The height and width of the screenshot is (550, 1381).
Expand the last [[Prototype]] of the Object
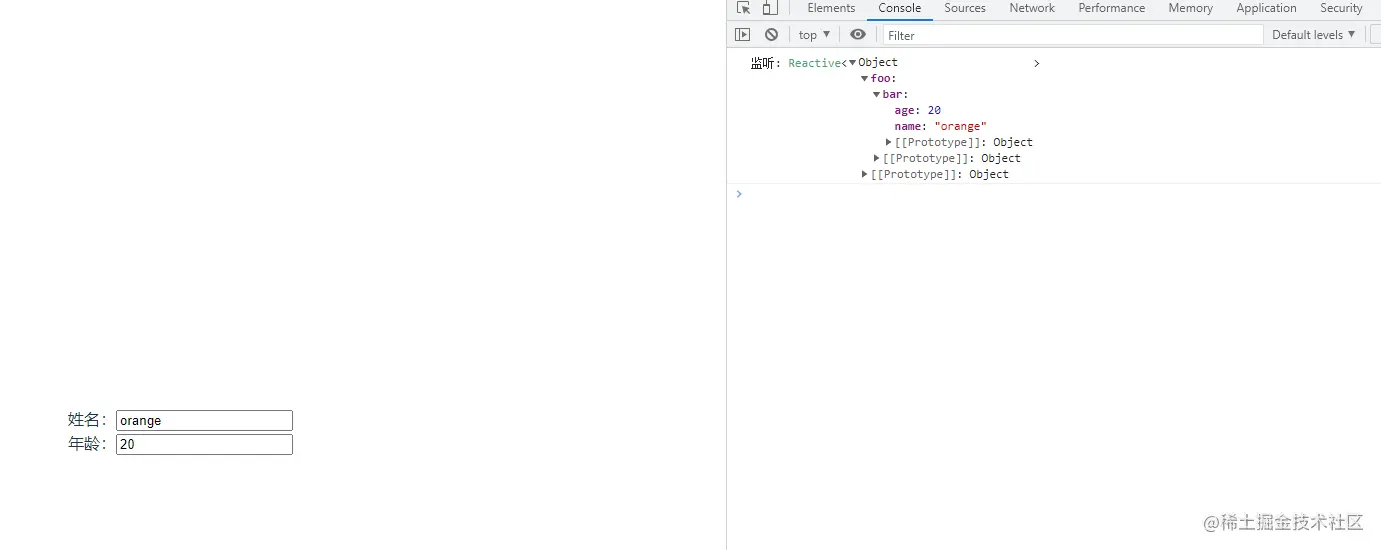pyautogui.click(x=865, y=174)
